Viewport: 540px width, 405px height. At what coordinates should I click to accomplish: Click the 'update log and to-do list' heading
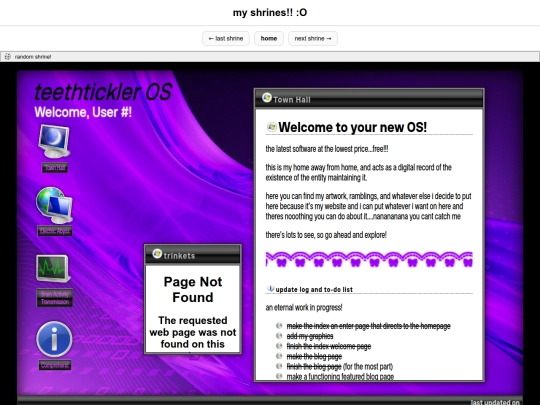coord(314,290)
